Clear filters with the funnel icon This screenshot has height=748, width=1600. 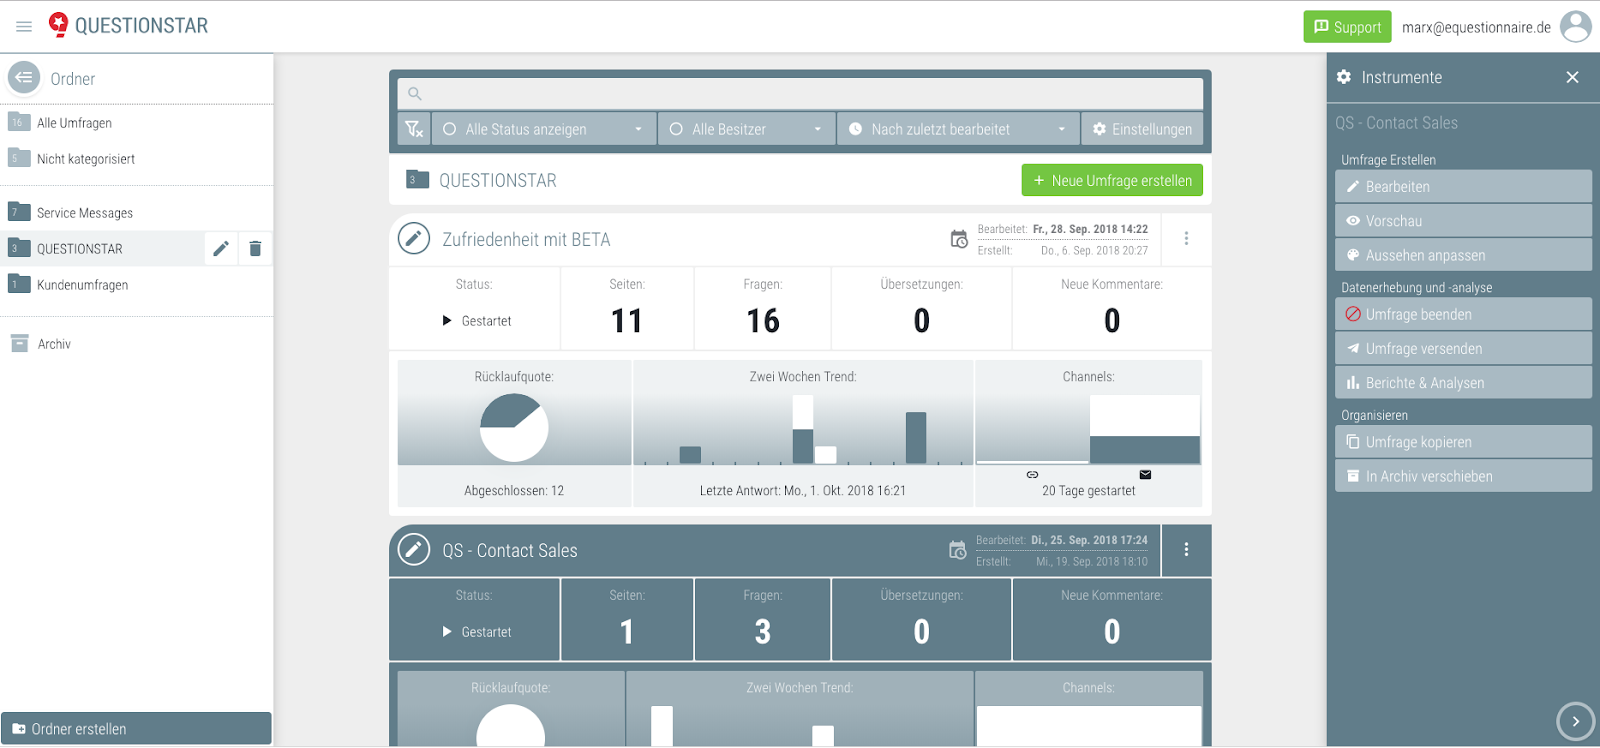pyautogui.click(x=414, y=129)
